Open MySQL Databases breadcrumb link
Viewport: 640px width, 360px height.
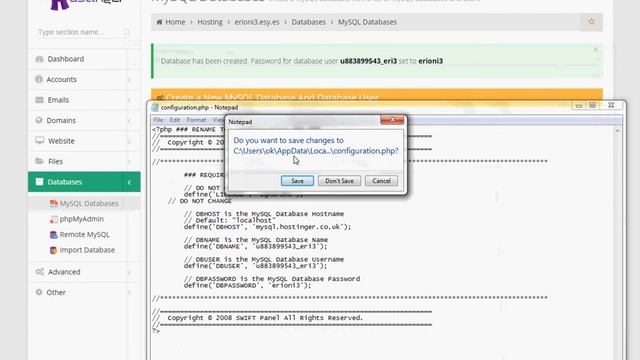pyautogui.click(x=367, y=22)
